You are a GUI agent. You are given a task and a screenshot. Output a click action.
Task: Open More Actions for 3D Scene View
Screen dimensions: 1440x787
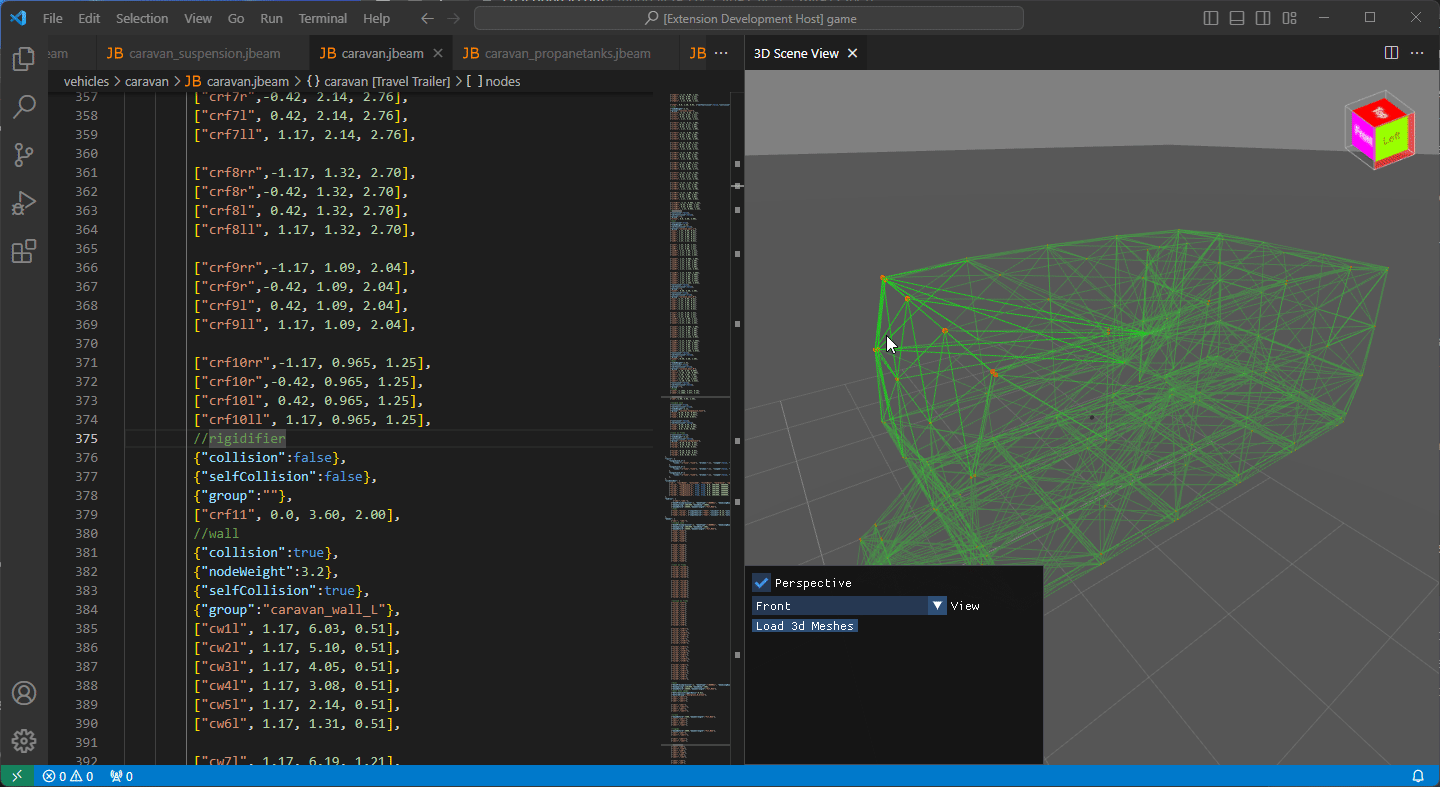click(x=1417, y=53)
